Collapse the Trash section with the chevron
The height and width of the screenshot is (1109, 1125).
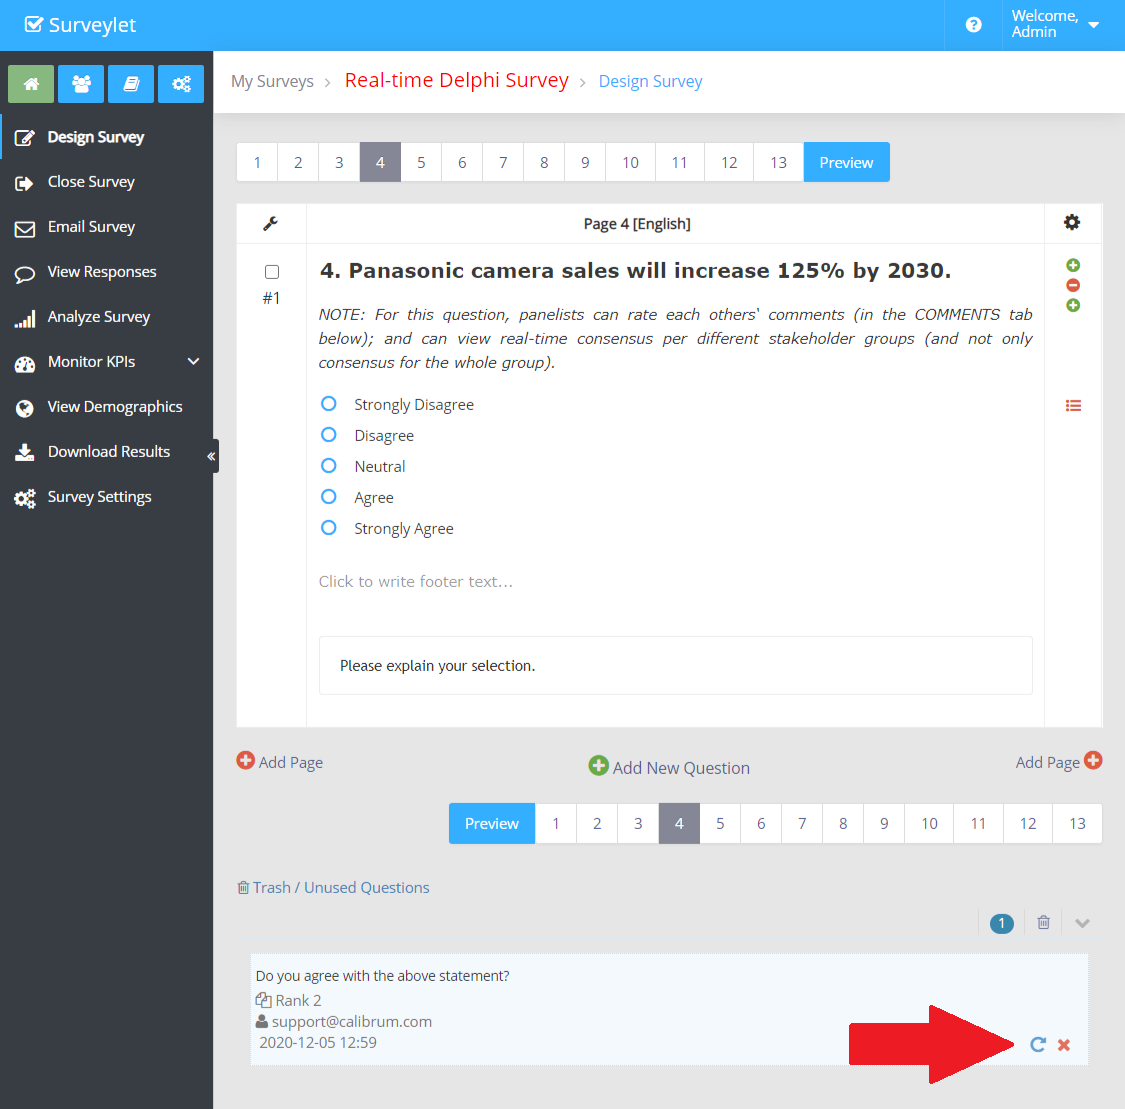(x=1082, y=923)
